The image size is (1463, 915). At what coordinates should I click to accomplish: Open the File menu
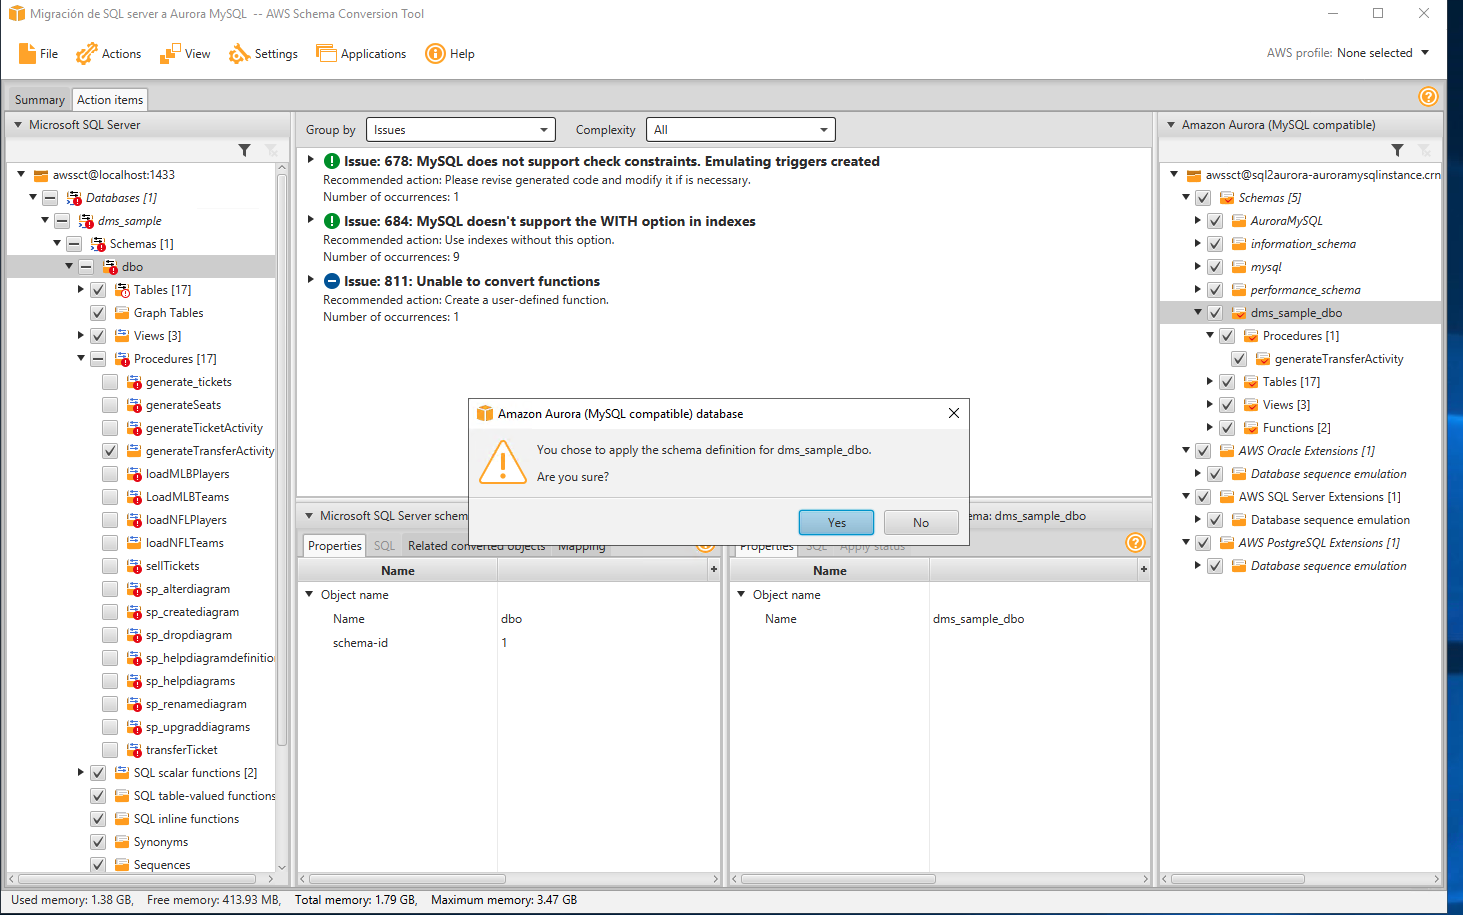pos(38,54)
